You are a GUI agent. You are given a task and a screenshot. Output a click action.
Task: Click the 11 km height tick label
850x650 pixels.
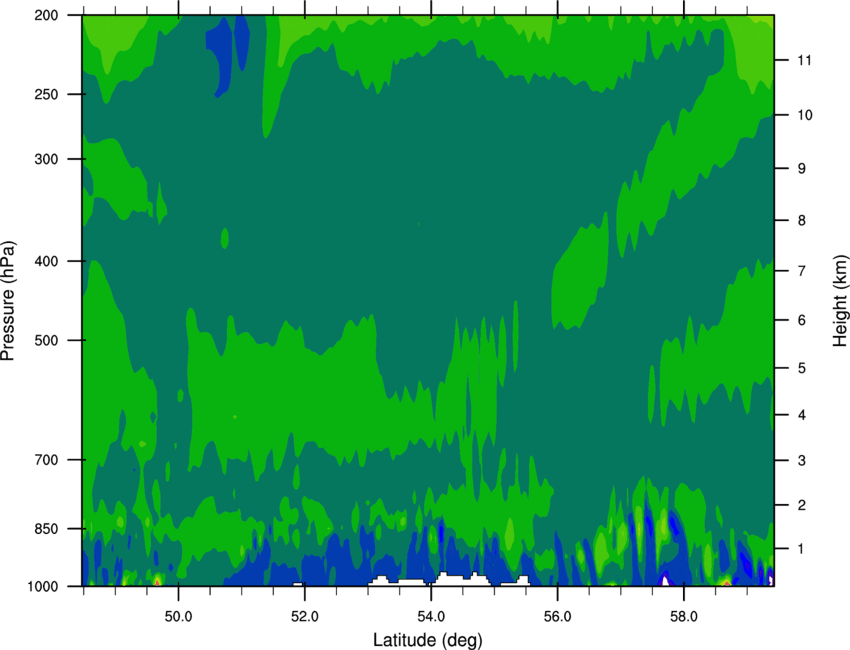(804, 60)
